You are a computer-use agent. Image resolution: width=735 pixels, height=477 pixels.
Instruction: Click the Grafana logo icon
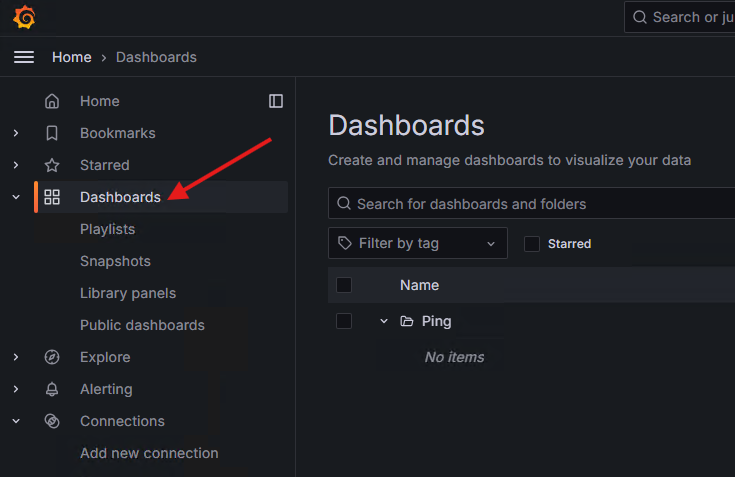[24, 18]
